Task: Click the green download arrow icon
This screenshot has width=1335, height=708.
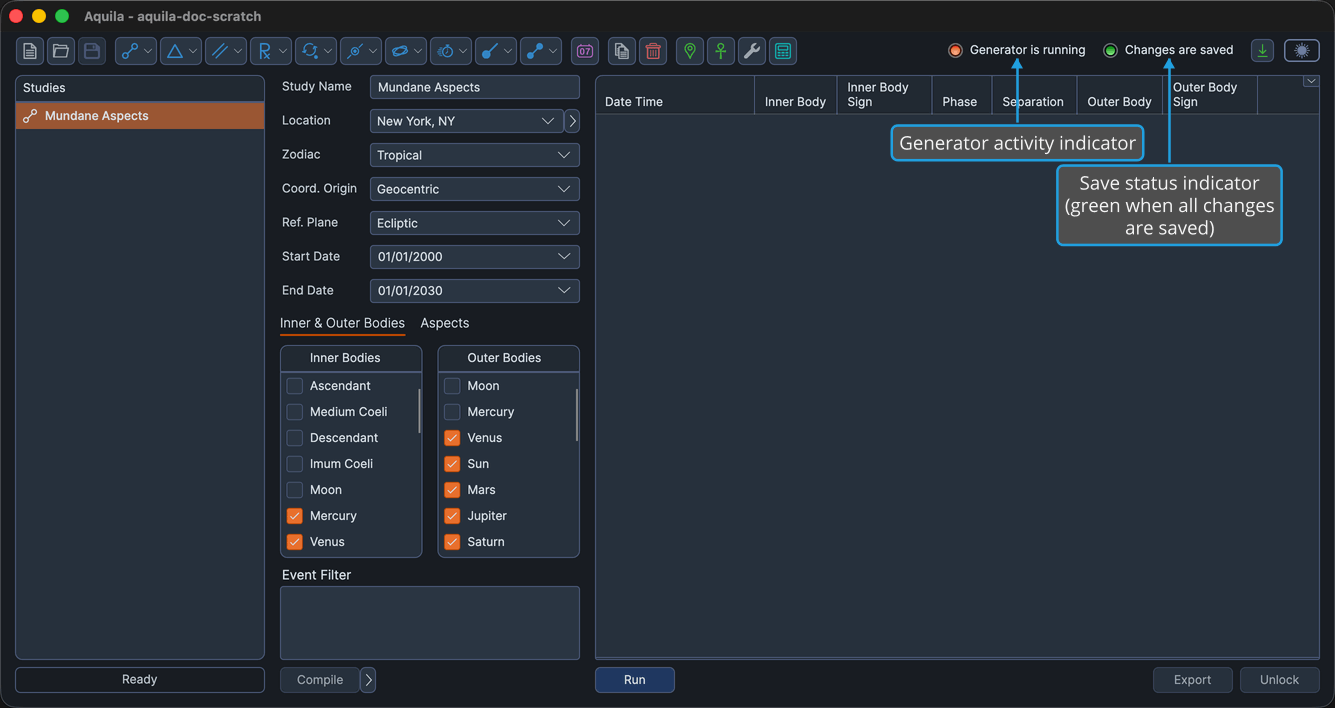Action: coord(1263,51)
